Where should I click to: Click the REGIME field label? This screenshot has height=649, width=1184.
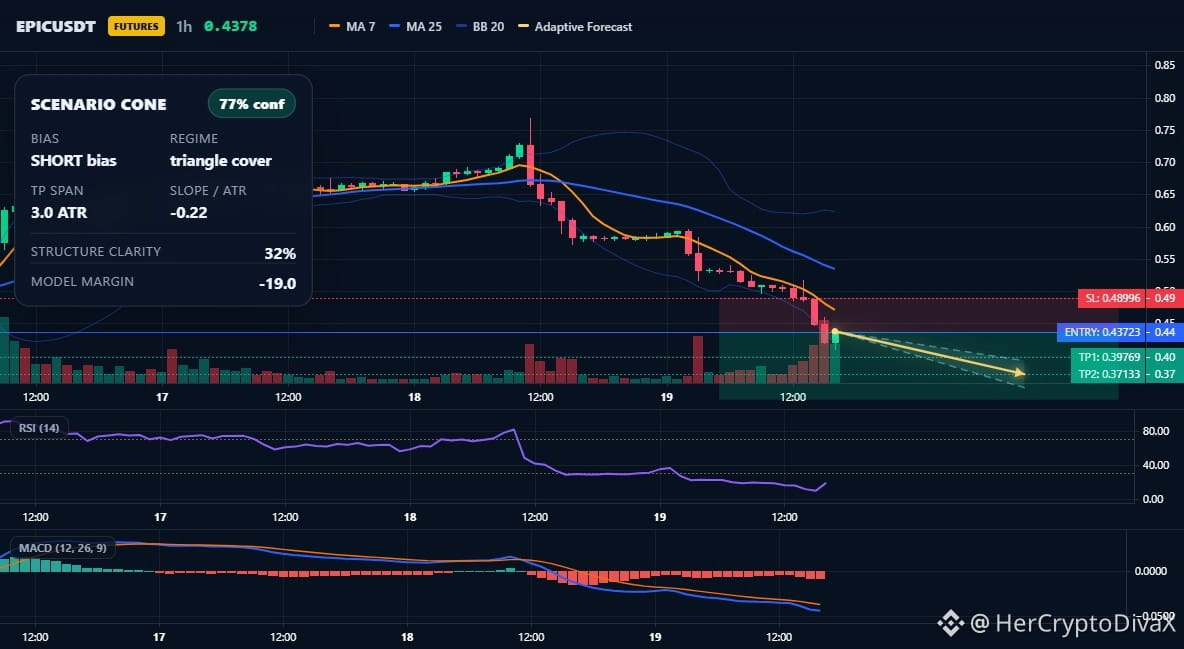[x=194, y=138]
